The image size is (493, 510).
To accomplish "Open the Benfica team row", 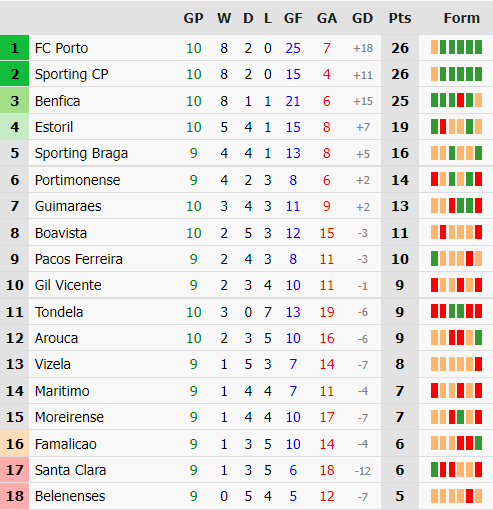I will pyautogui.click(x=246, y=101).
